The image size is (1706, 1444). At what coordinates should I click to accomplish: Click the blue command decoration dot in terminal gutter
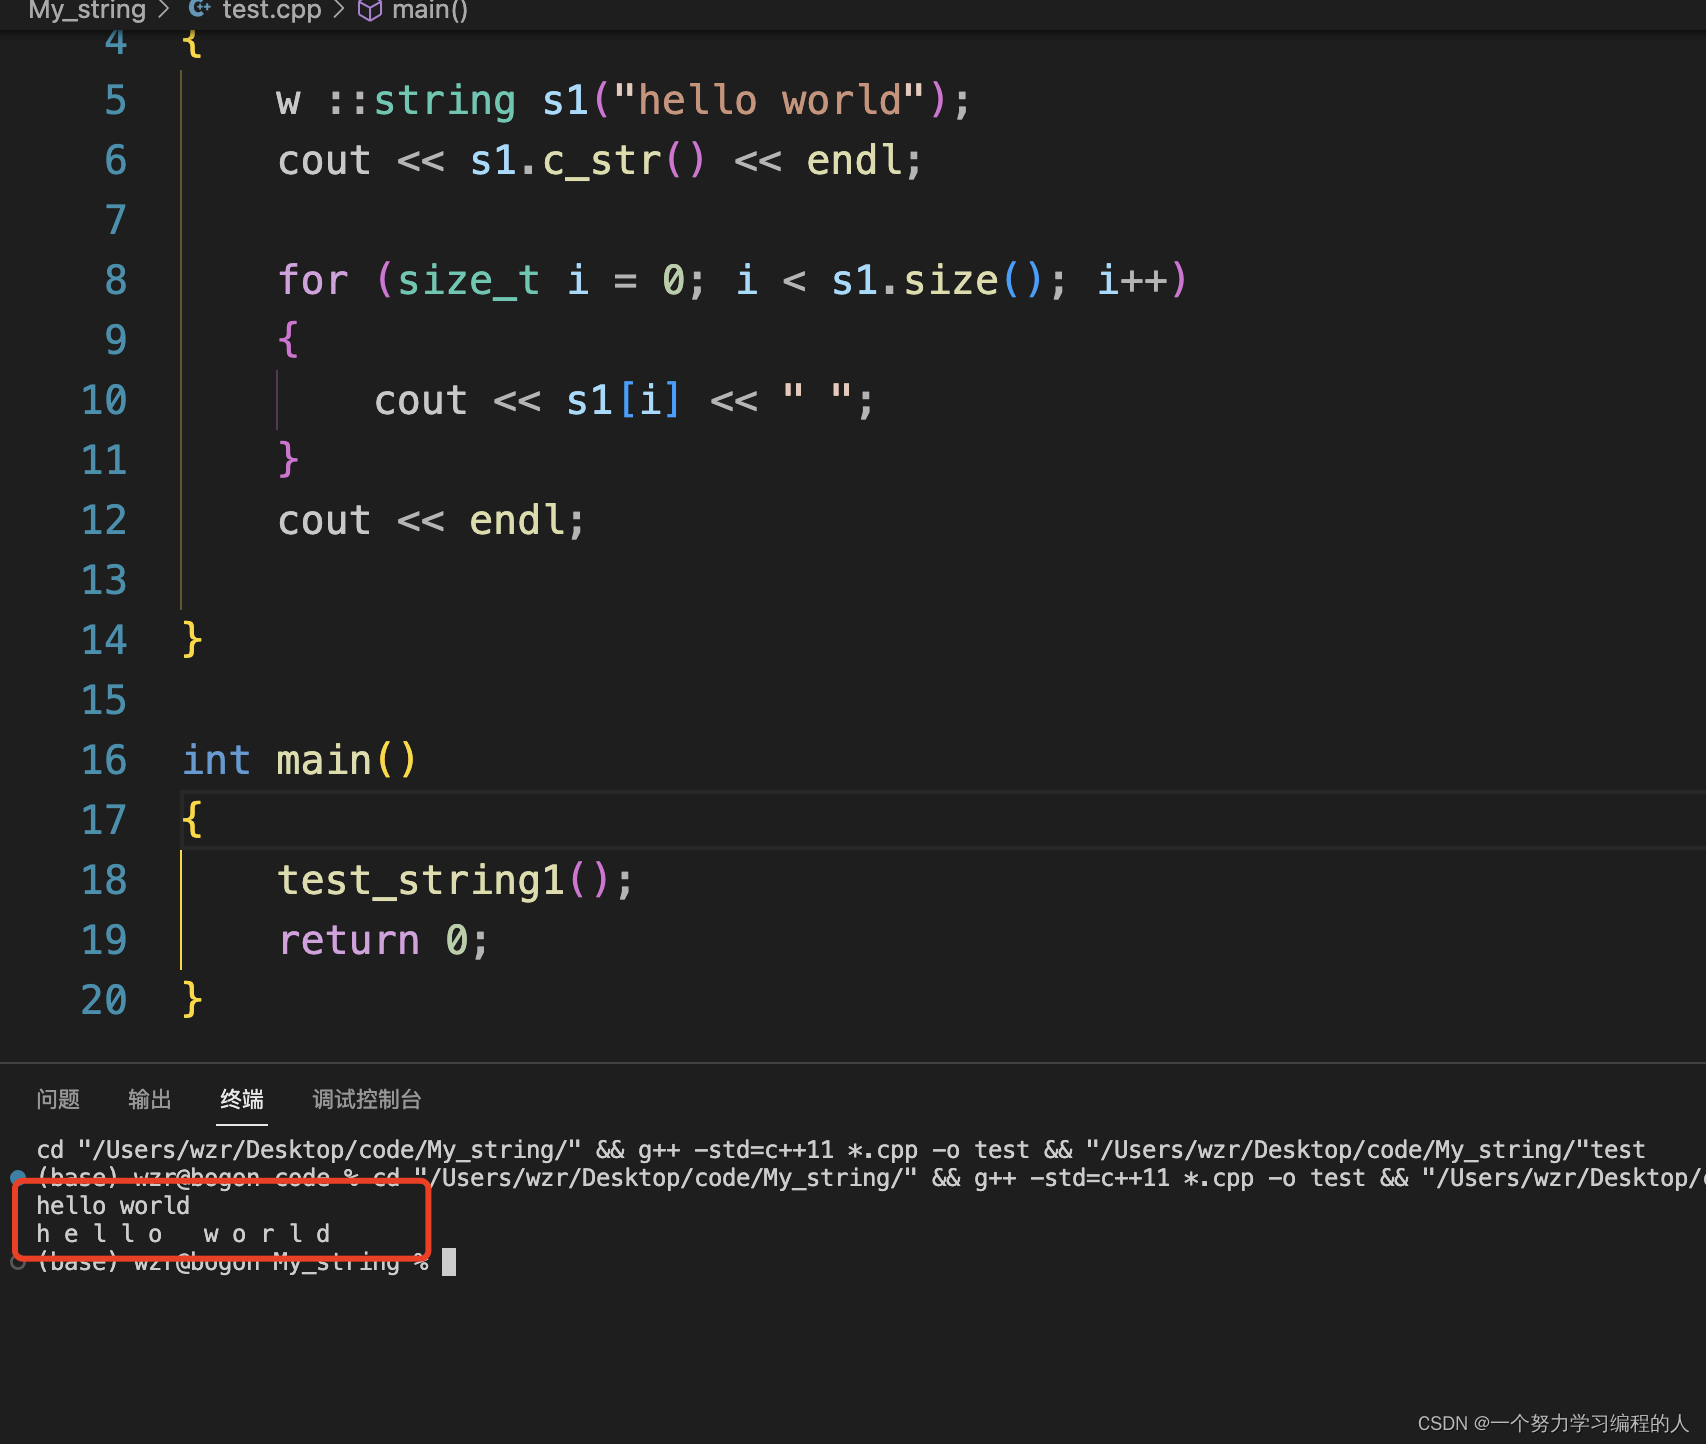point(16,1177)
